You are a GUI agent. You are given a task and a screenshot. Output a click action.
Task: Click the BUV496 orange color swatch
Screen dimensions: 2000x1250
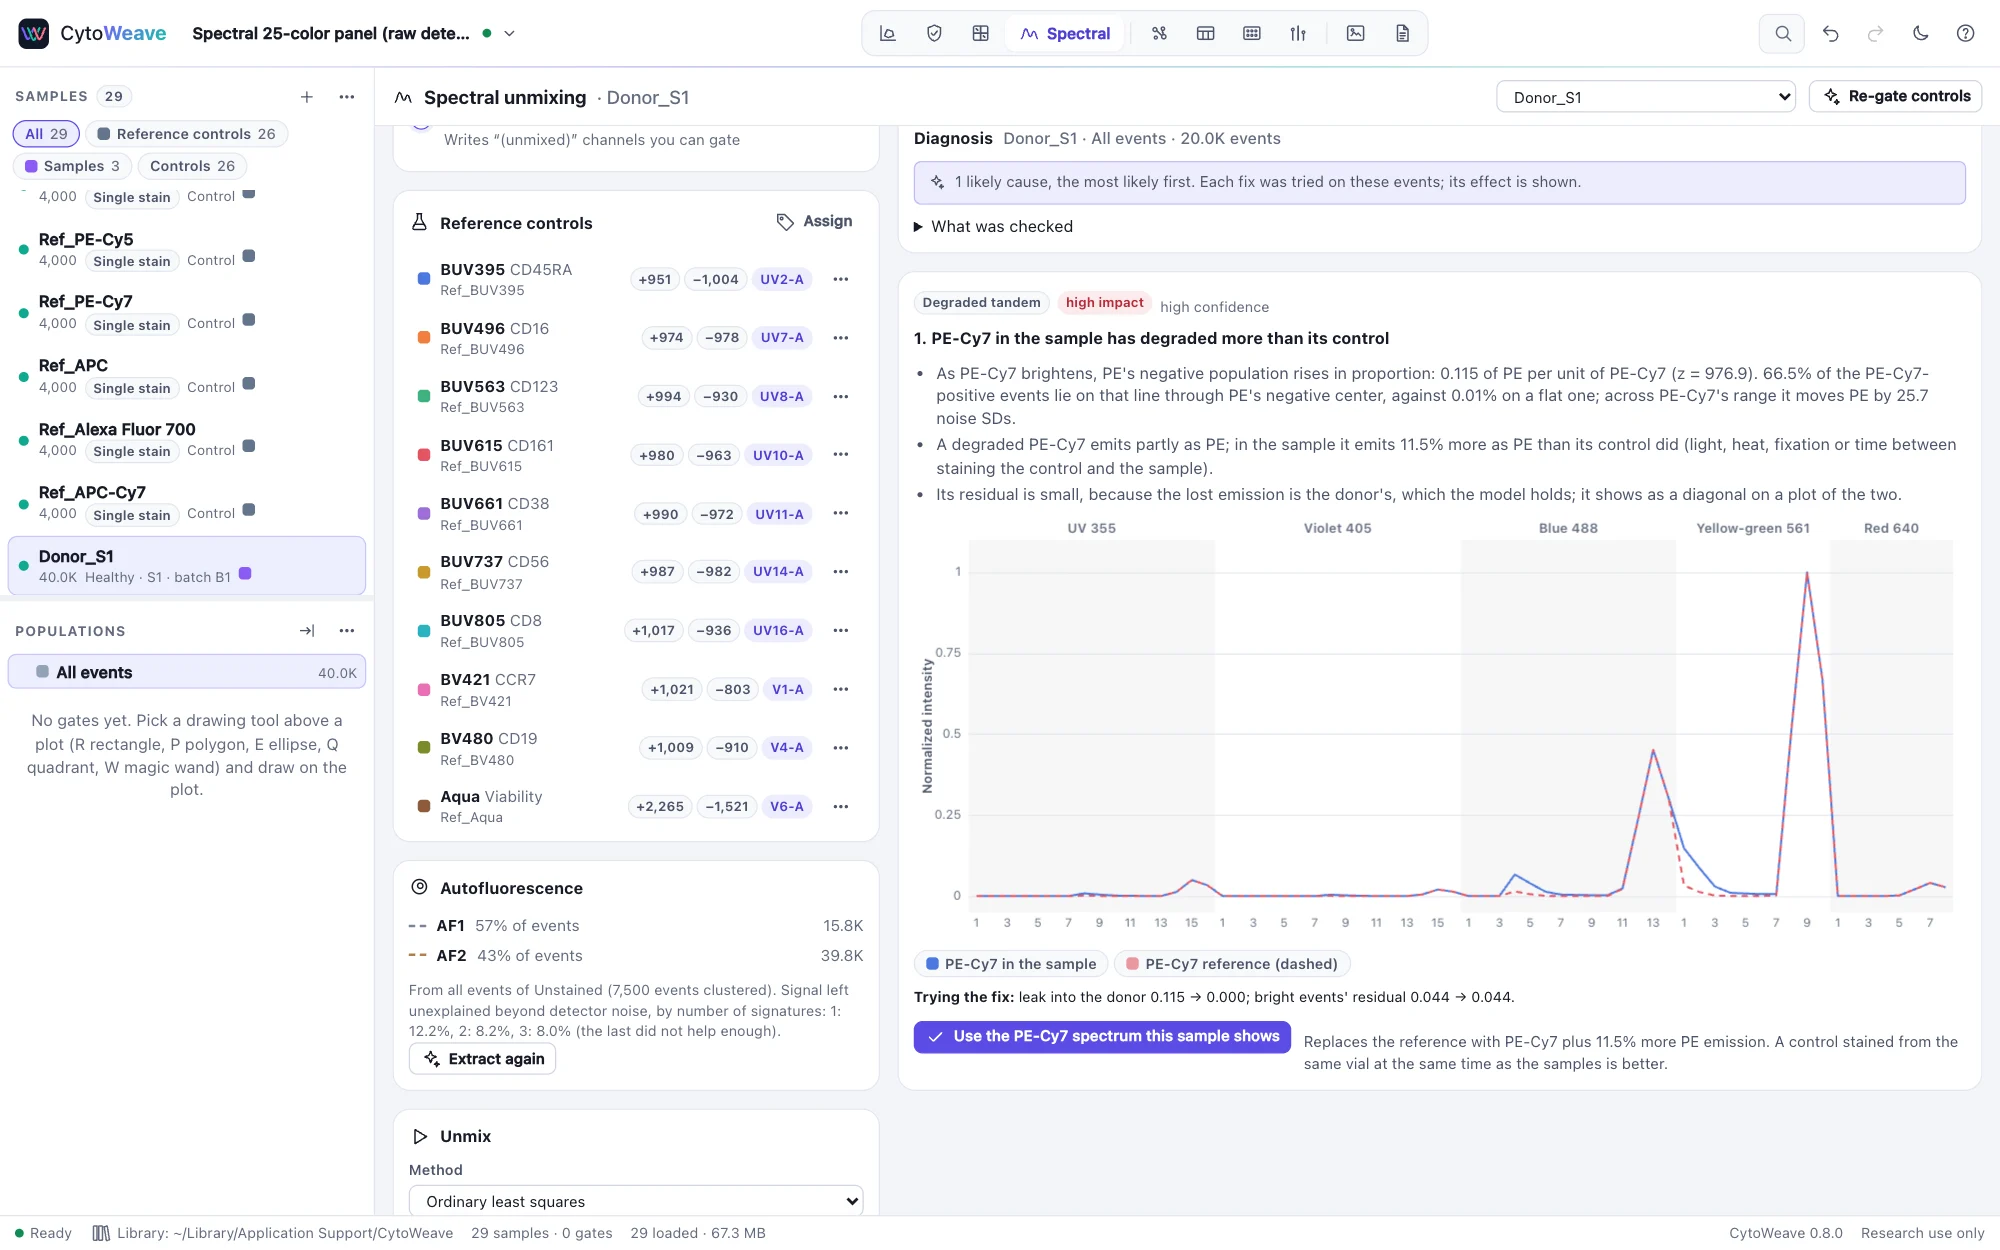(424, 338)
